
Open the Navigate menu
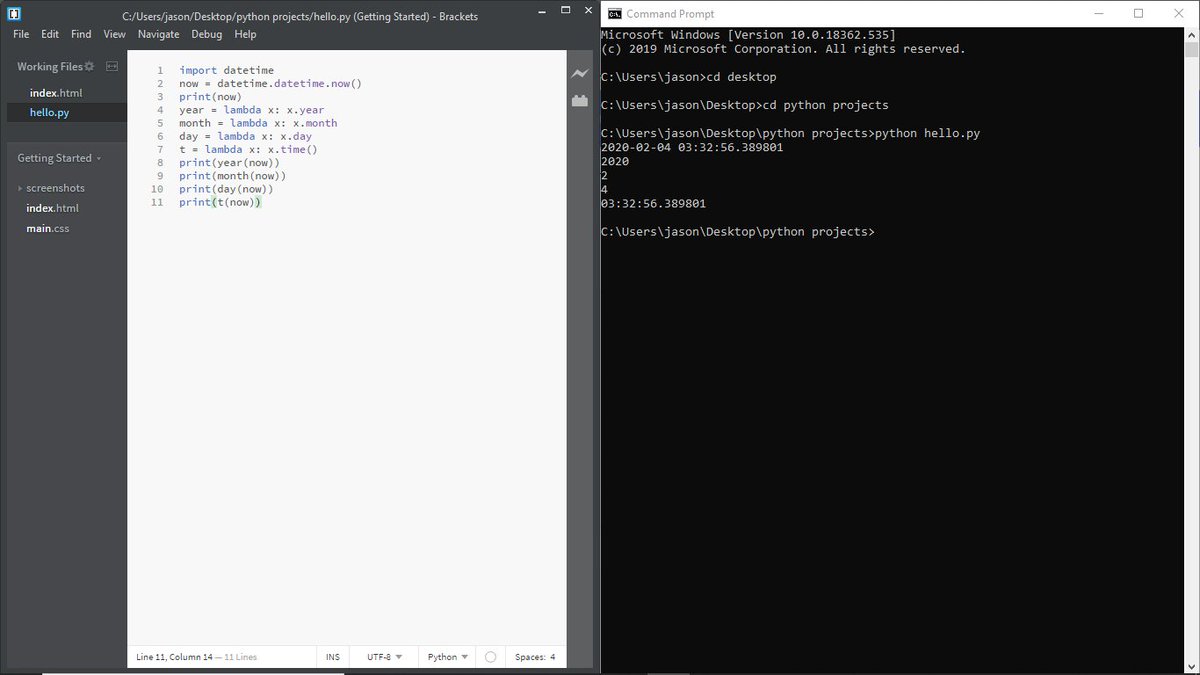coord(159,34)
